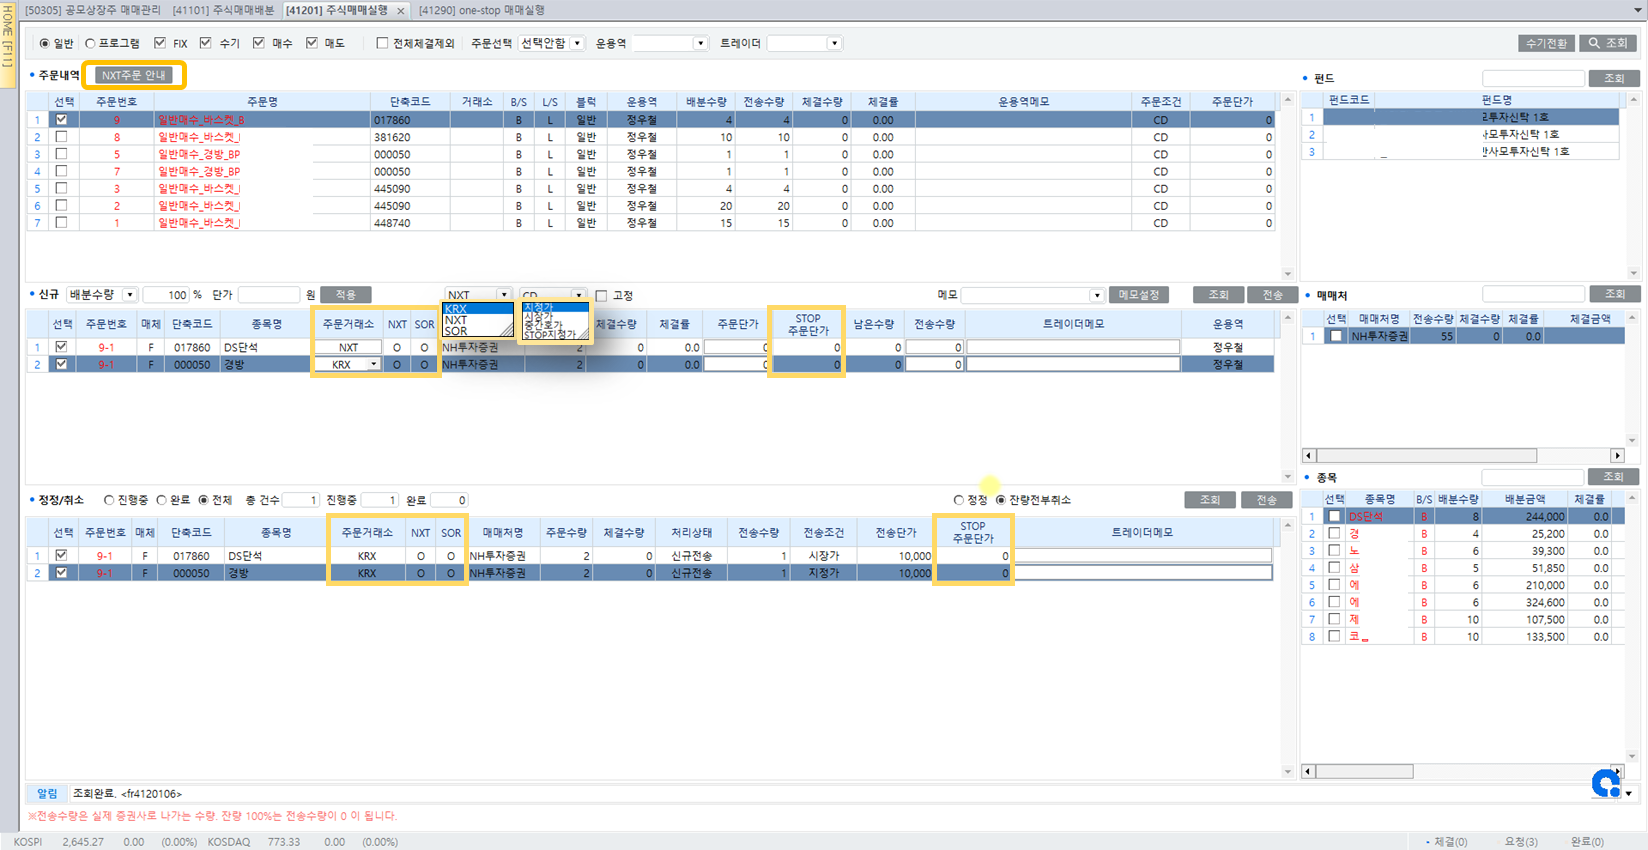The height and width of the screenshot is (850, 1648).
Task: Open the tab list arrow at top right
Action: [x=1637, y=10]
